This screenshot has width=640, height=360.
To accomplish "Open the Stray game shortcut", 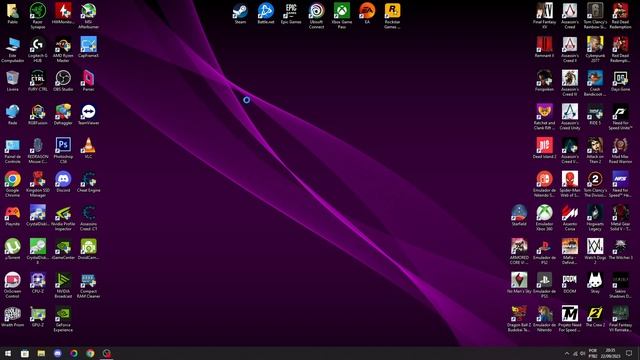I will coord(595,283).
